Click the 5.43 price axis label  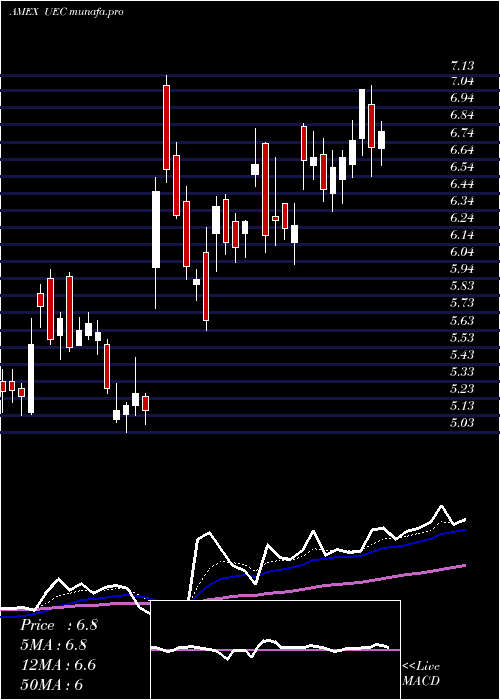click(x=462, y=354)
